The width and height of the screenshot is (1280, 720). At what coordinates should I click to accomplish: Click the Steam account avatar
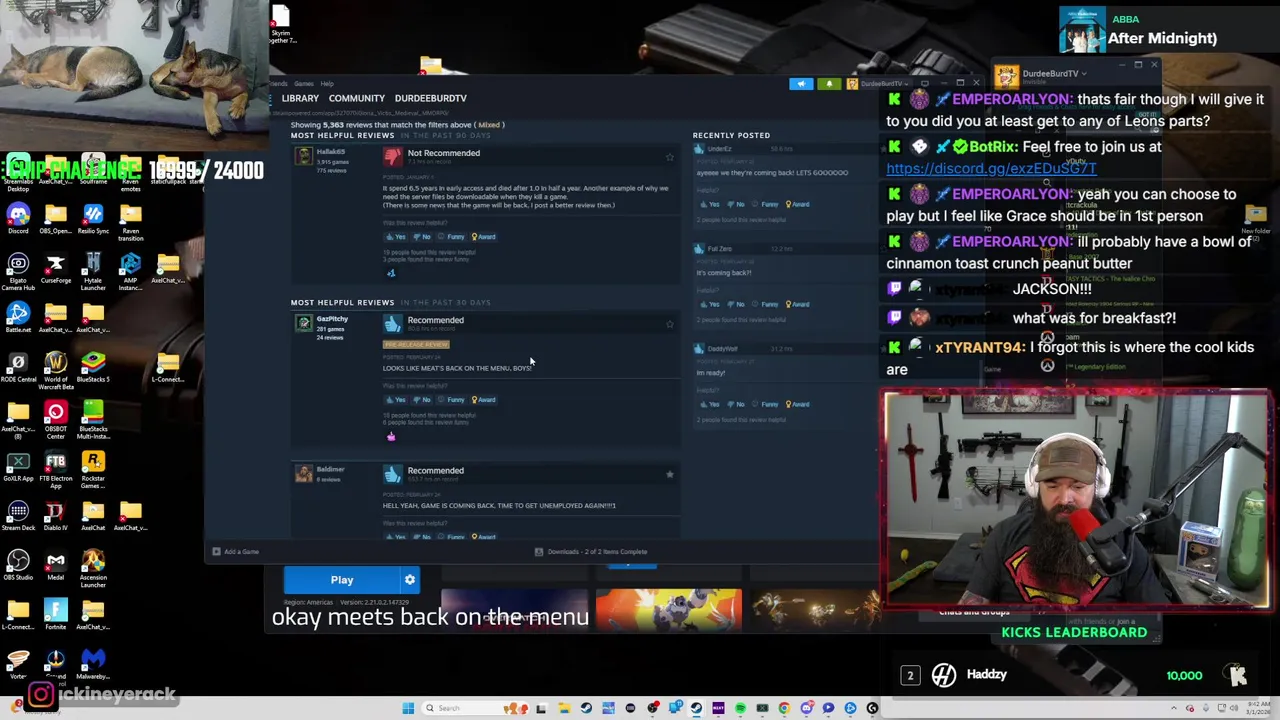[x=852, y=84]
